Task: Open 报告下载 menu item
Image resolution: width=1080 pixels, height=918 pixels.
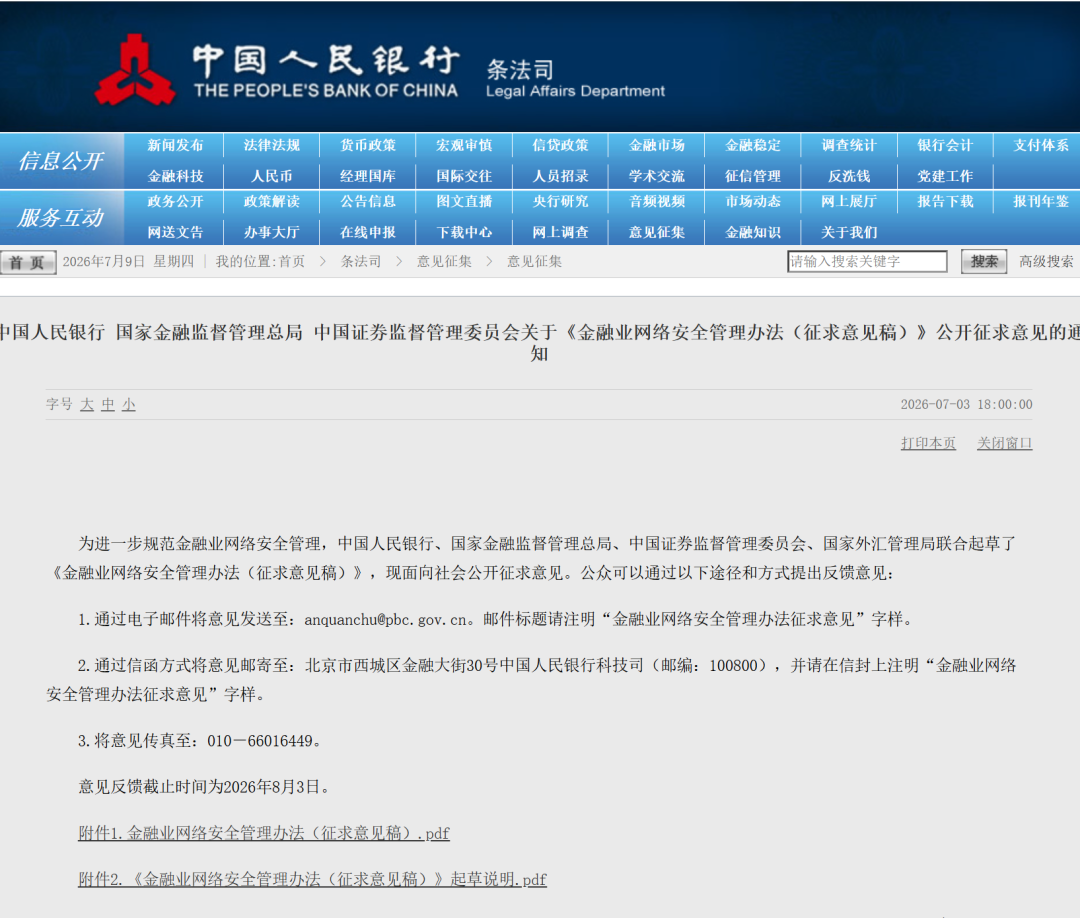Action: click(945, 202)
